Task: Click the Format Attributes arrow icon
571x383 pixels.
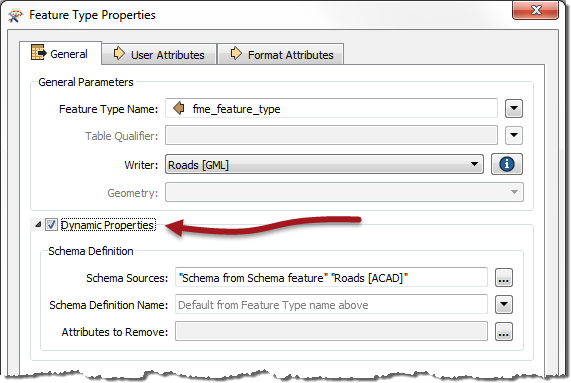Action: pyautogui.click(x=236, y=53)
